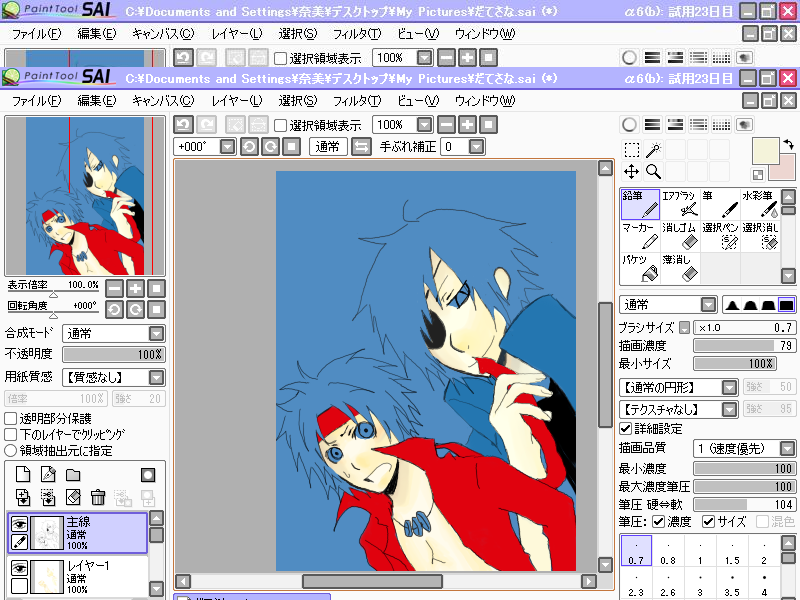Create a new normal layer
This screenshot has height=600, width=800.
pyautogui.click(x=23, y=474)
